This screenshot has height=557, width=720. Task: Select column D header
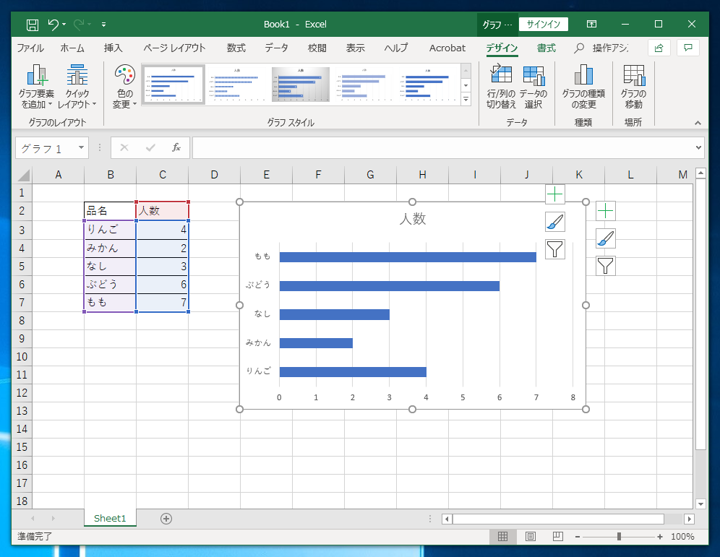(214, 175)
